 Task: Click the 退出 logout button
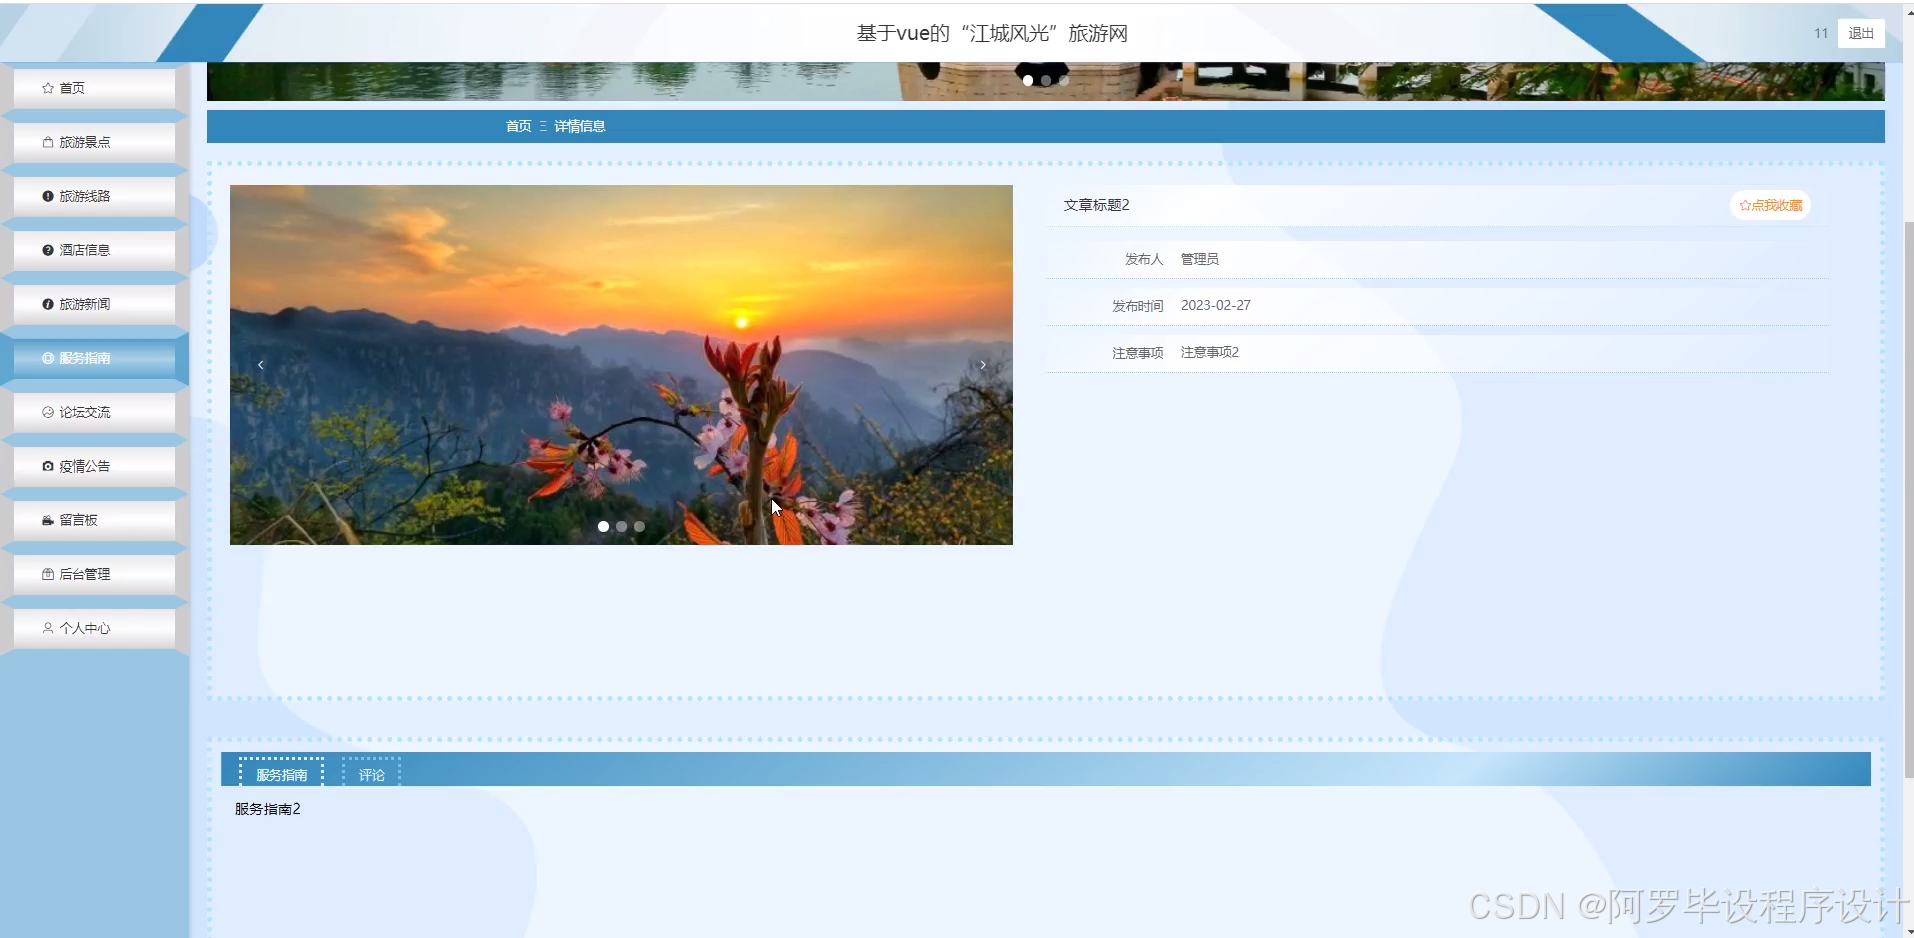[x=1861, y=33]
